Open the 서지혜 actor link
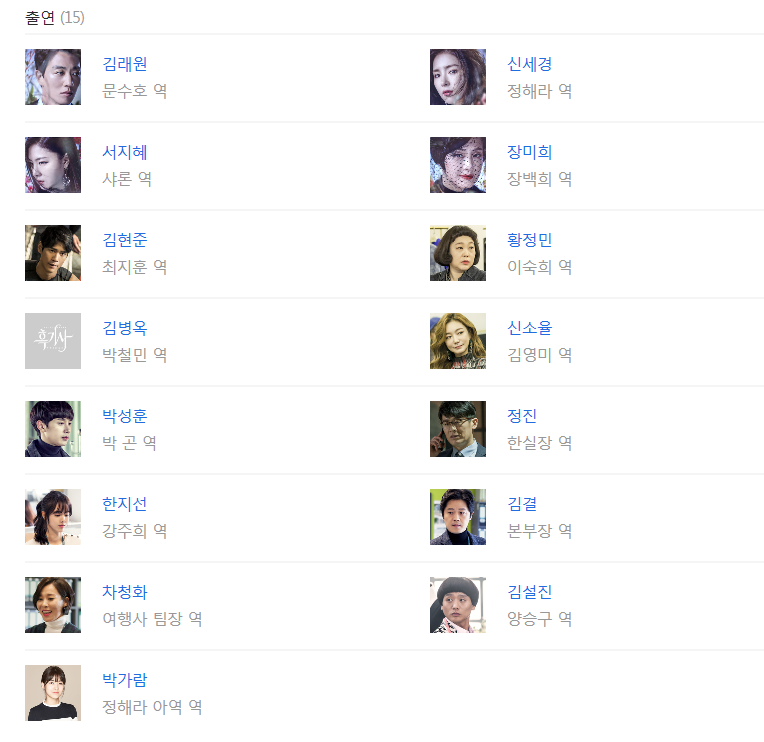This screenshot has height=742, width=764. click(x=125, y=152)
